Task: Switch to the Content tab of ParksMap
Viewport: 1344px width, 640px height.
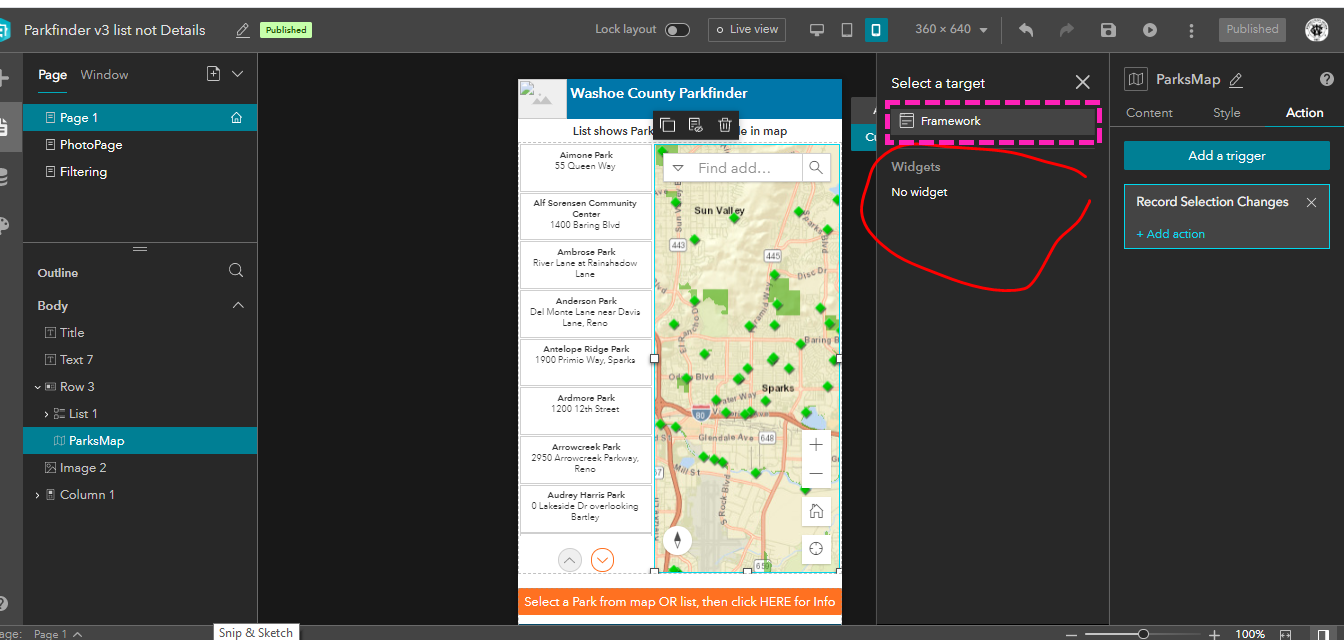Action: [1148, 112]
